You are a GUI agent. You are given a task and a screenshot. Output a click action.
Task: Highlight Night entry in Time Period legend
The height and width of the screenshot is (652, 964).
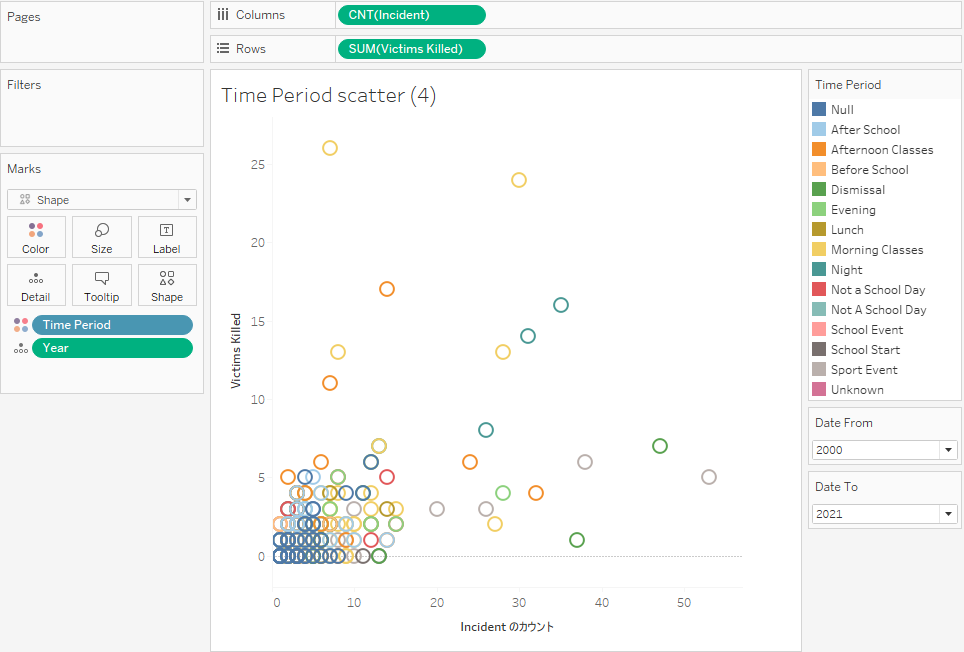[x=846, y=270]
